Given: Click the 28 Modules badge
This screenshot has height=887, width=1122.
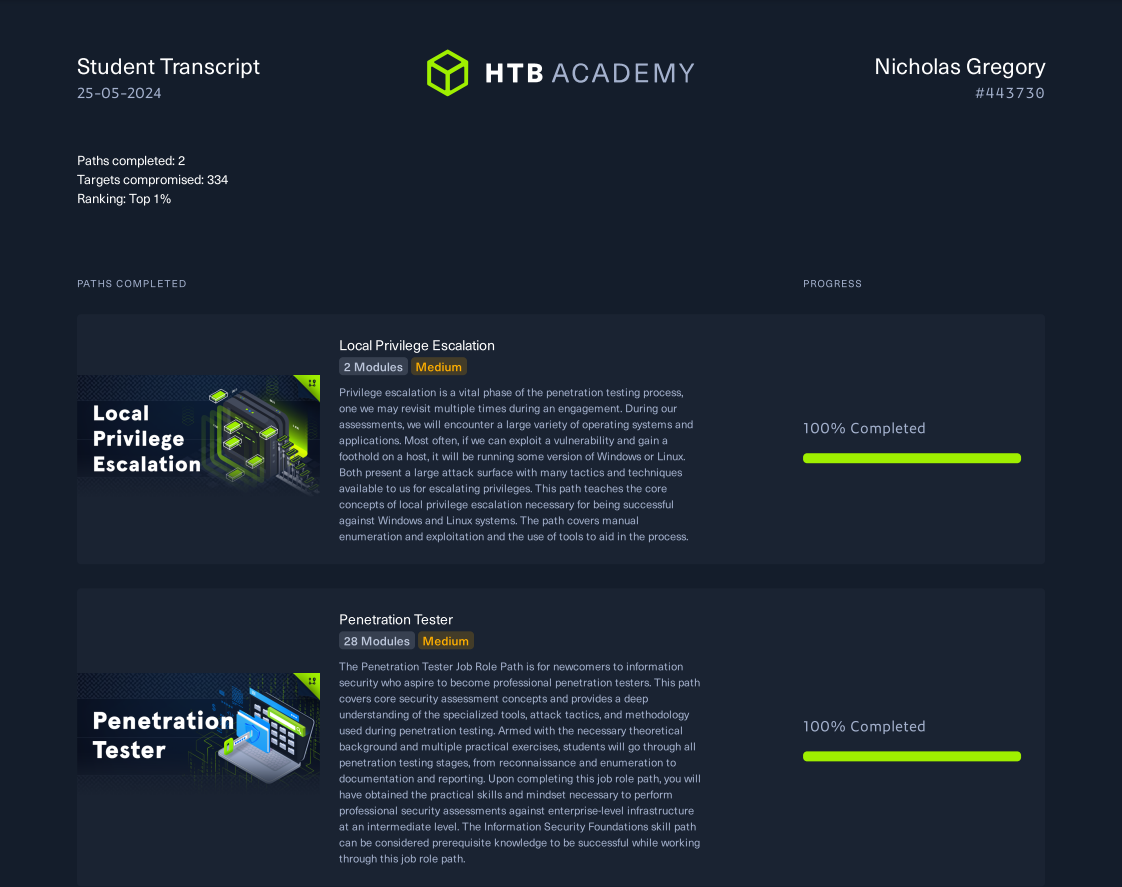Looking at the screenshot, I should pos(376,641).
